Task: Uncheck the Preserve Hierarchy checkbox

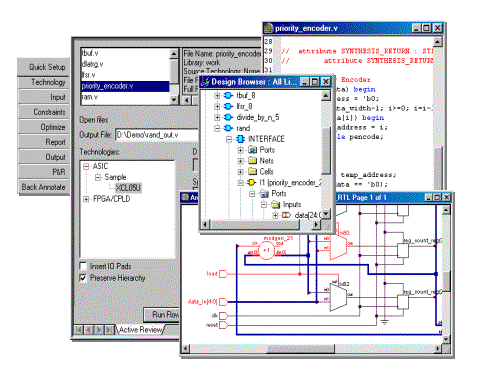Action: point(83,278)
